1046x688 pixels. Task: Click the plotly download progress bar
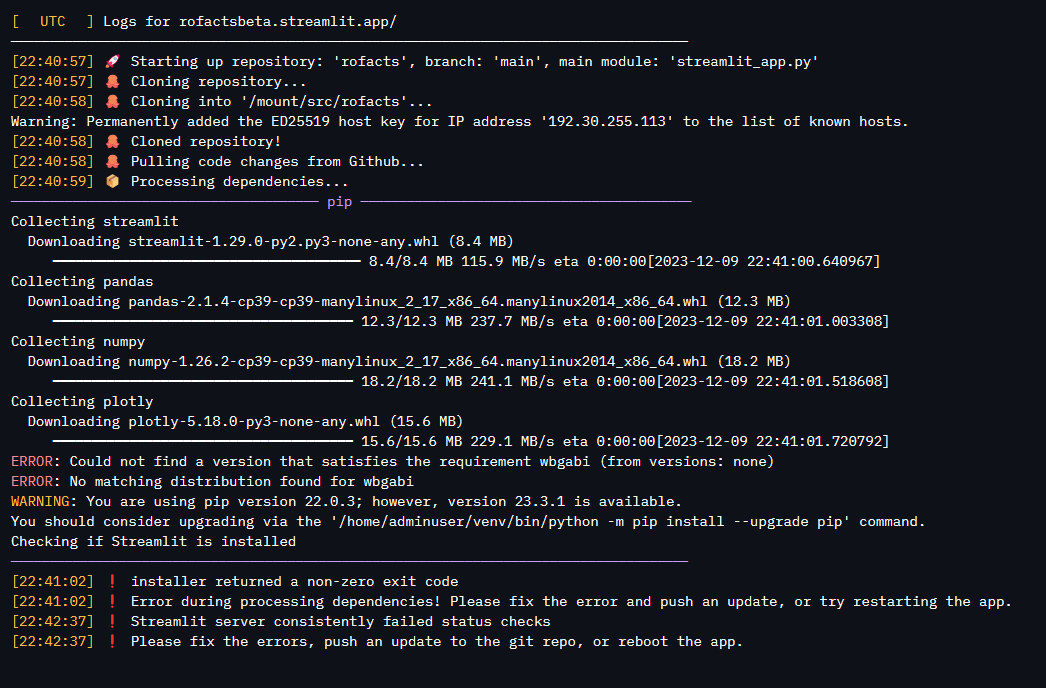point(201,442)
